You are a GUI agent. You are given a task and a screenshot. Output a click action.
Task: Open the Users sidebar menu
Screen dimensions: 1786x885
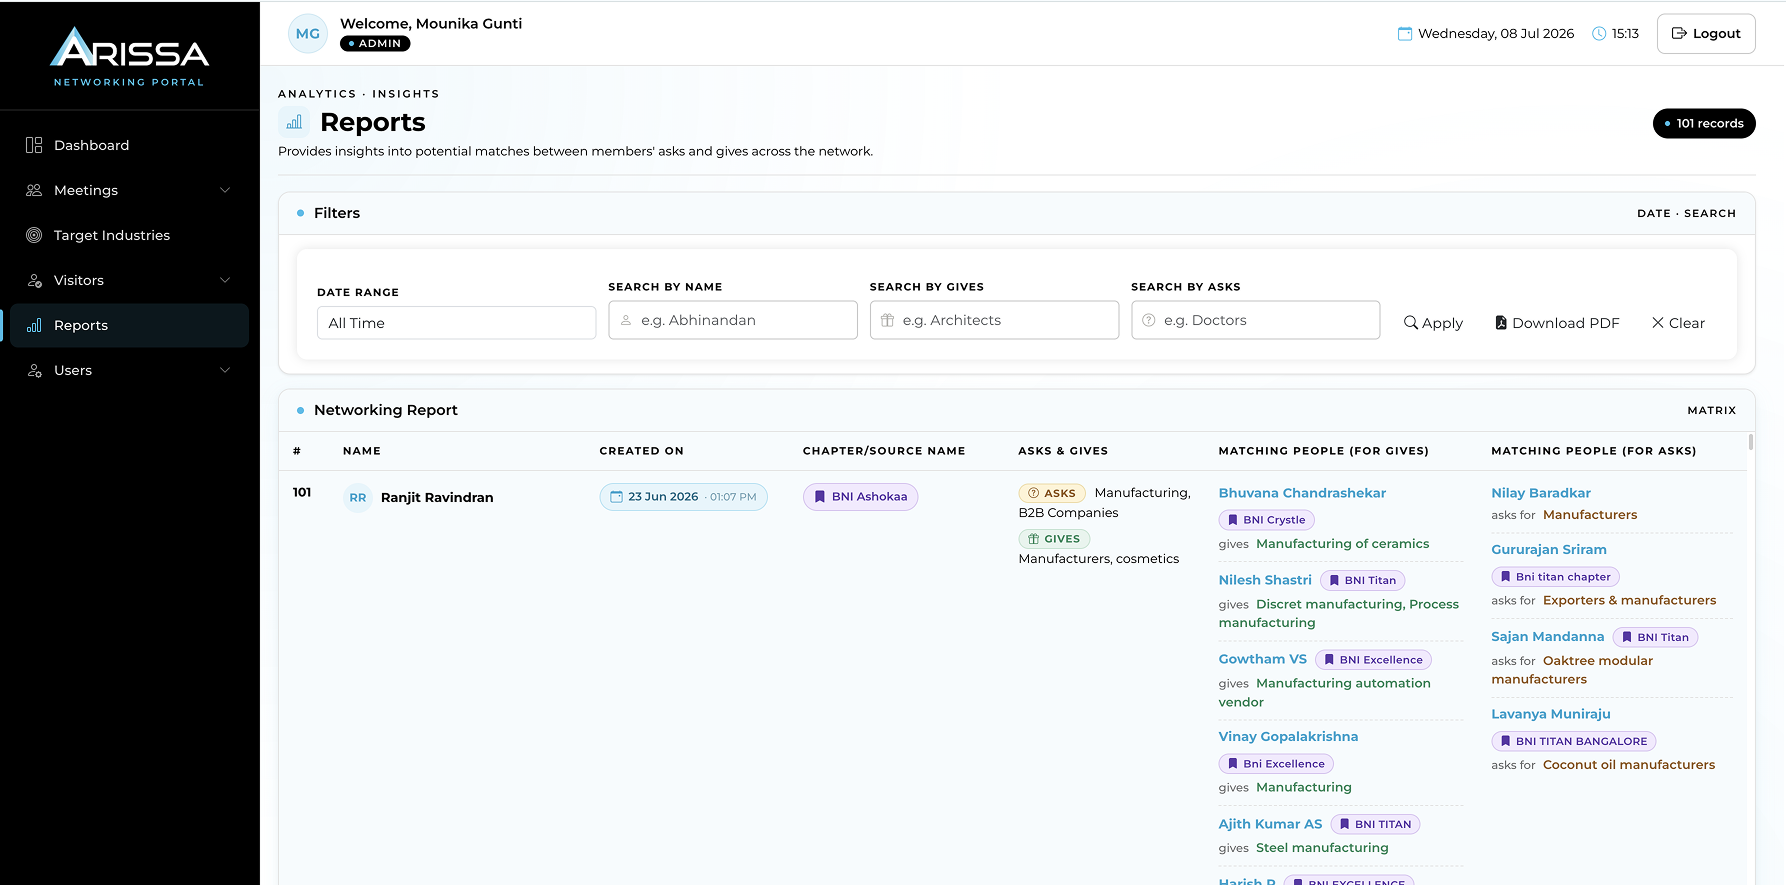tap(130, 370)
